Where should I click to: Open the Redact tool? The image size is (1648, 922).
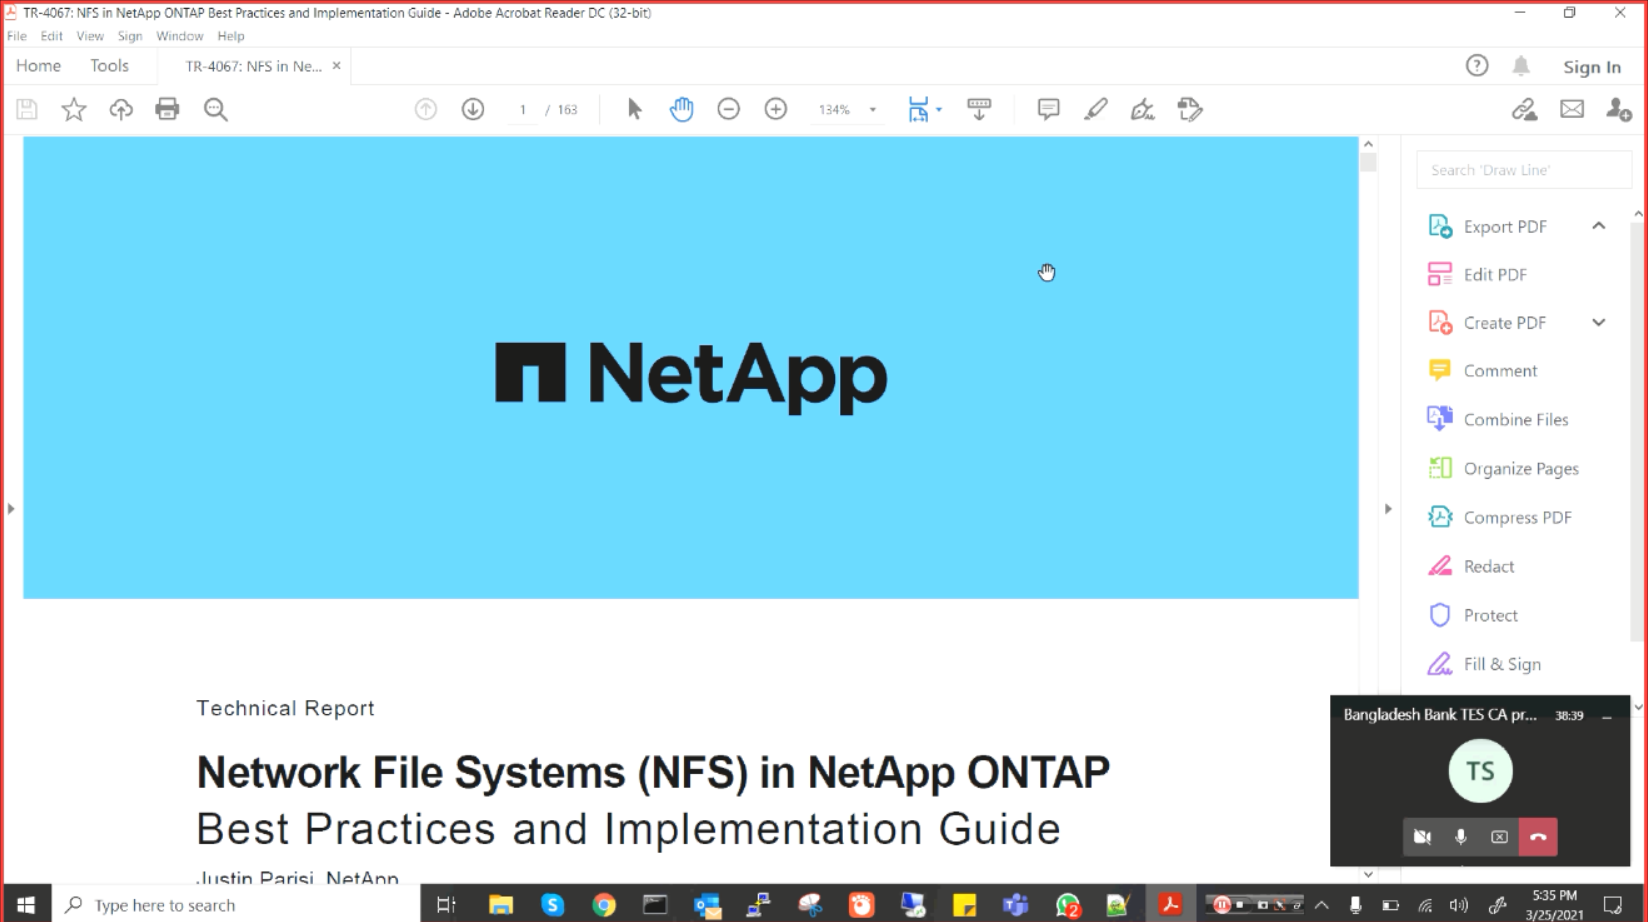pos(1489,567)
